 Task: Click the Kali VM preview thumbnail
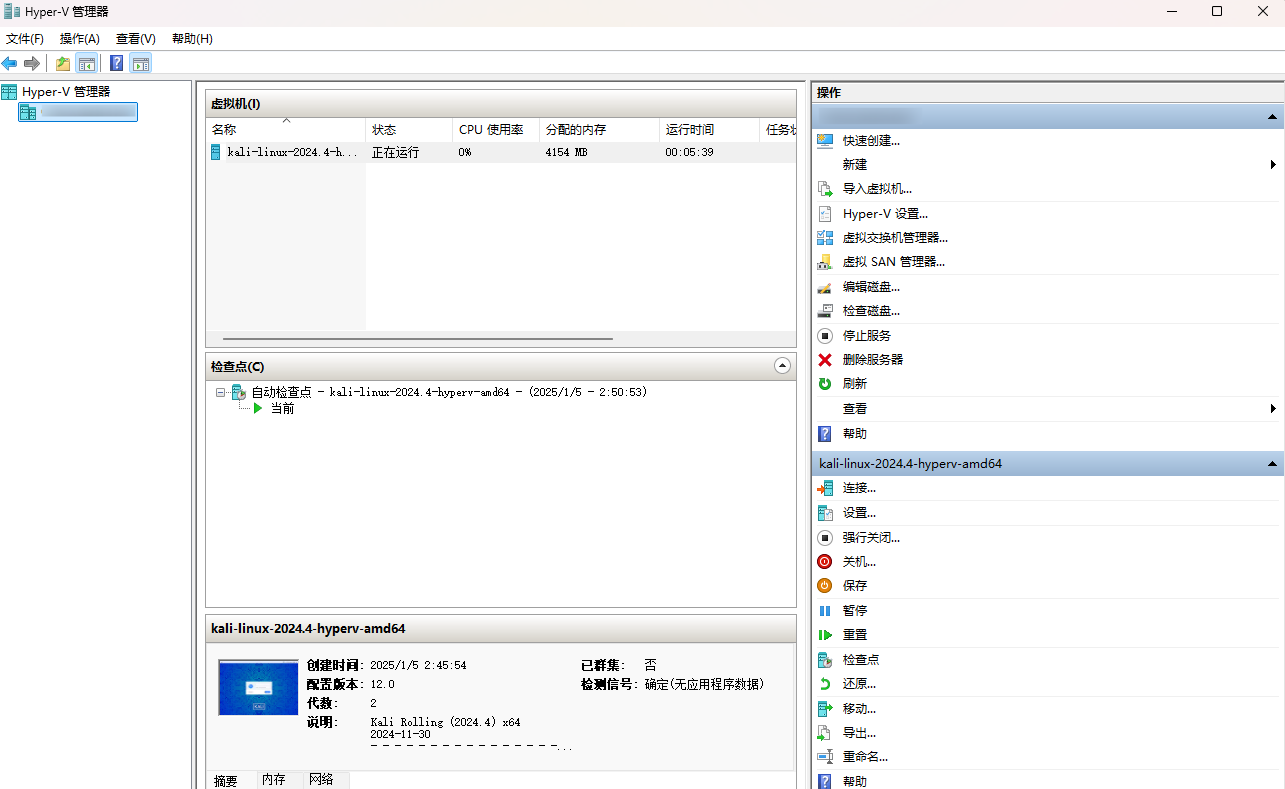point(258,688)
